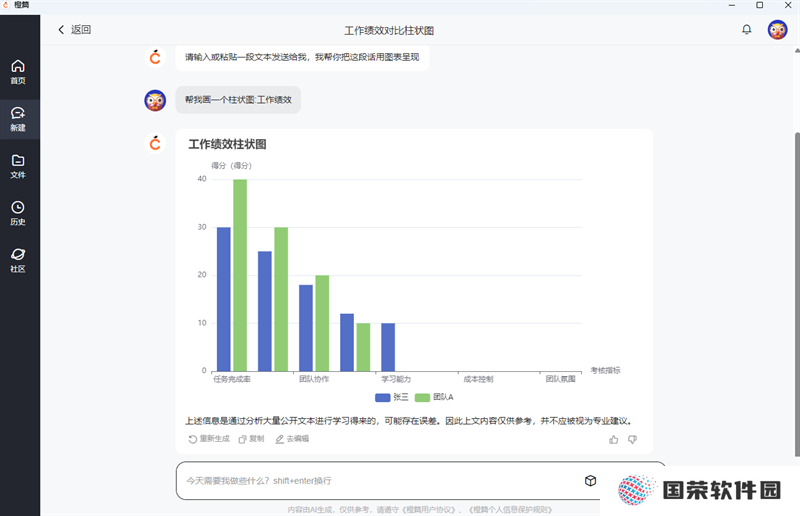This screenshot has height=516, width=800.
Task: Open the Home (首页) sidebar item
Action: point(18,72)
